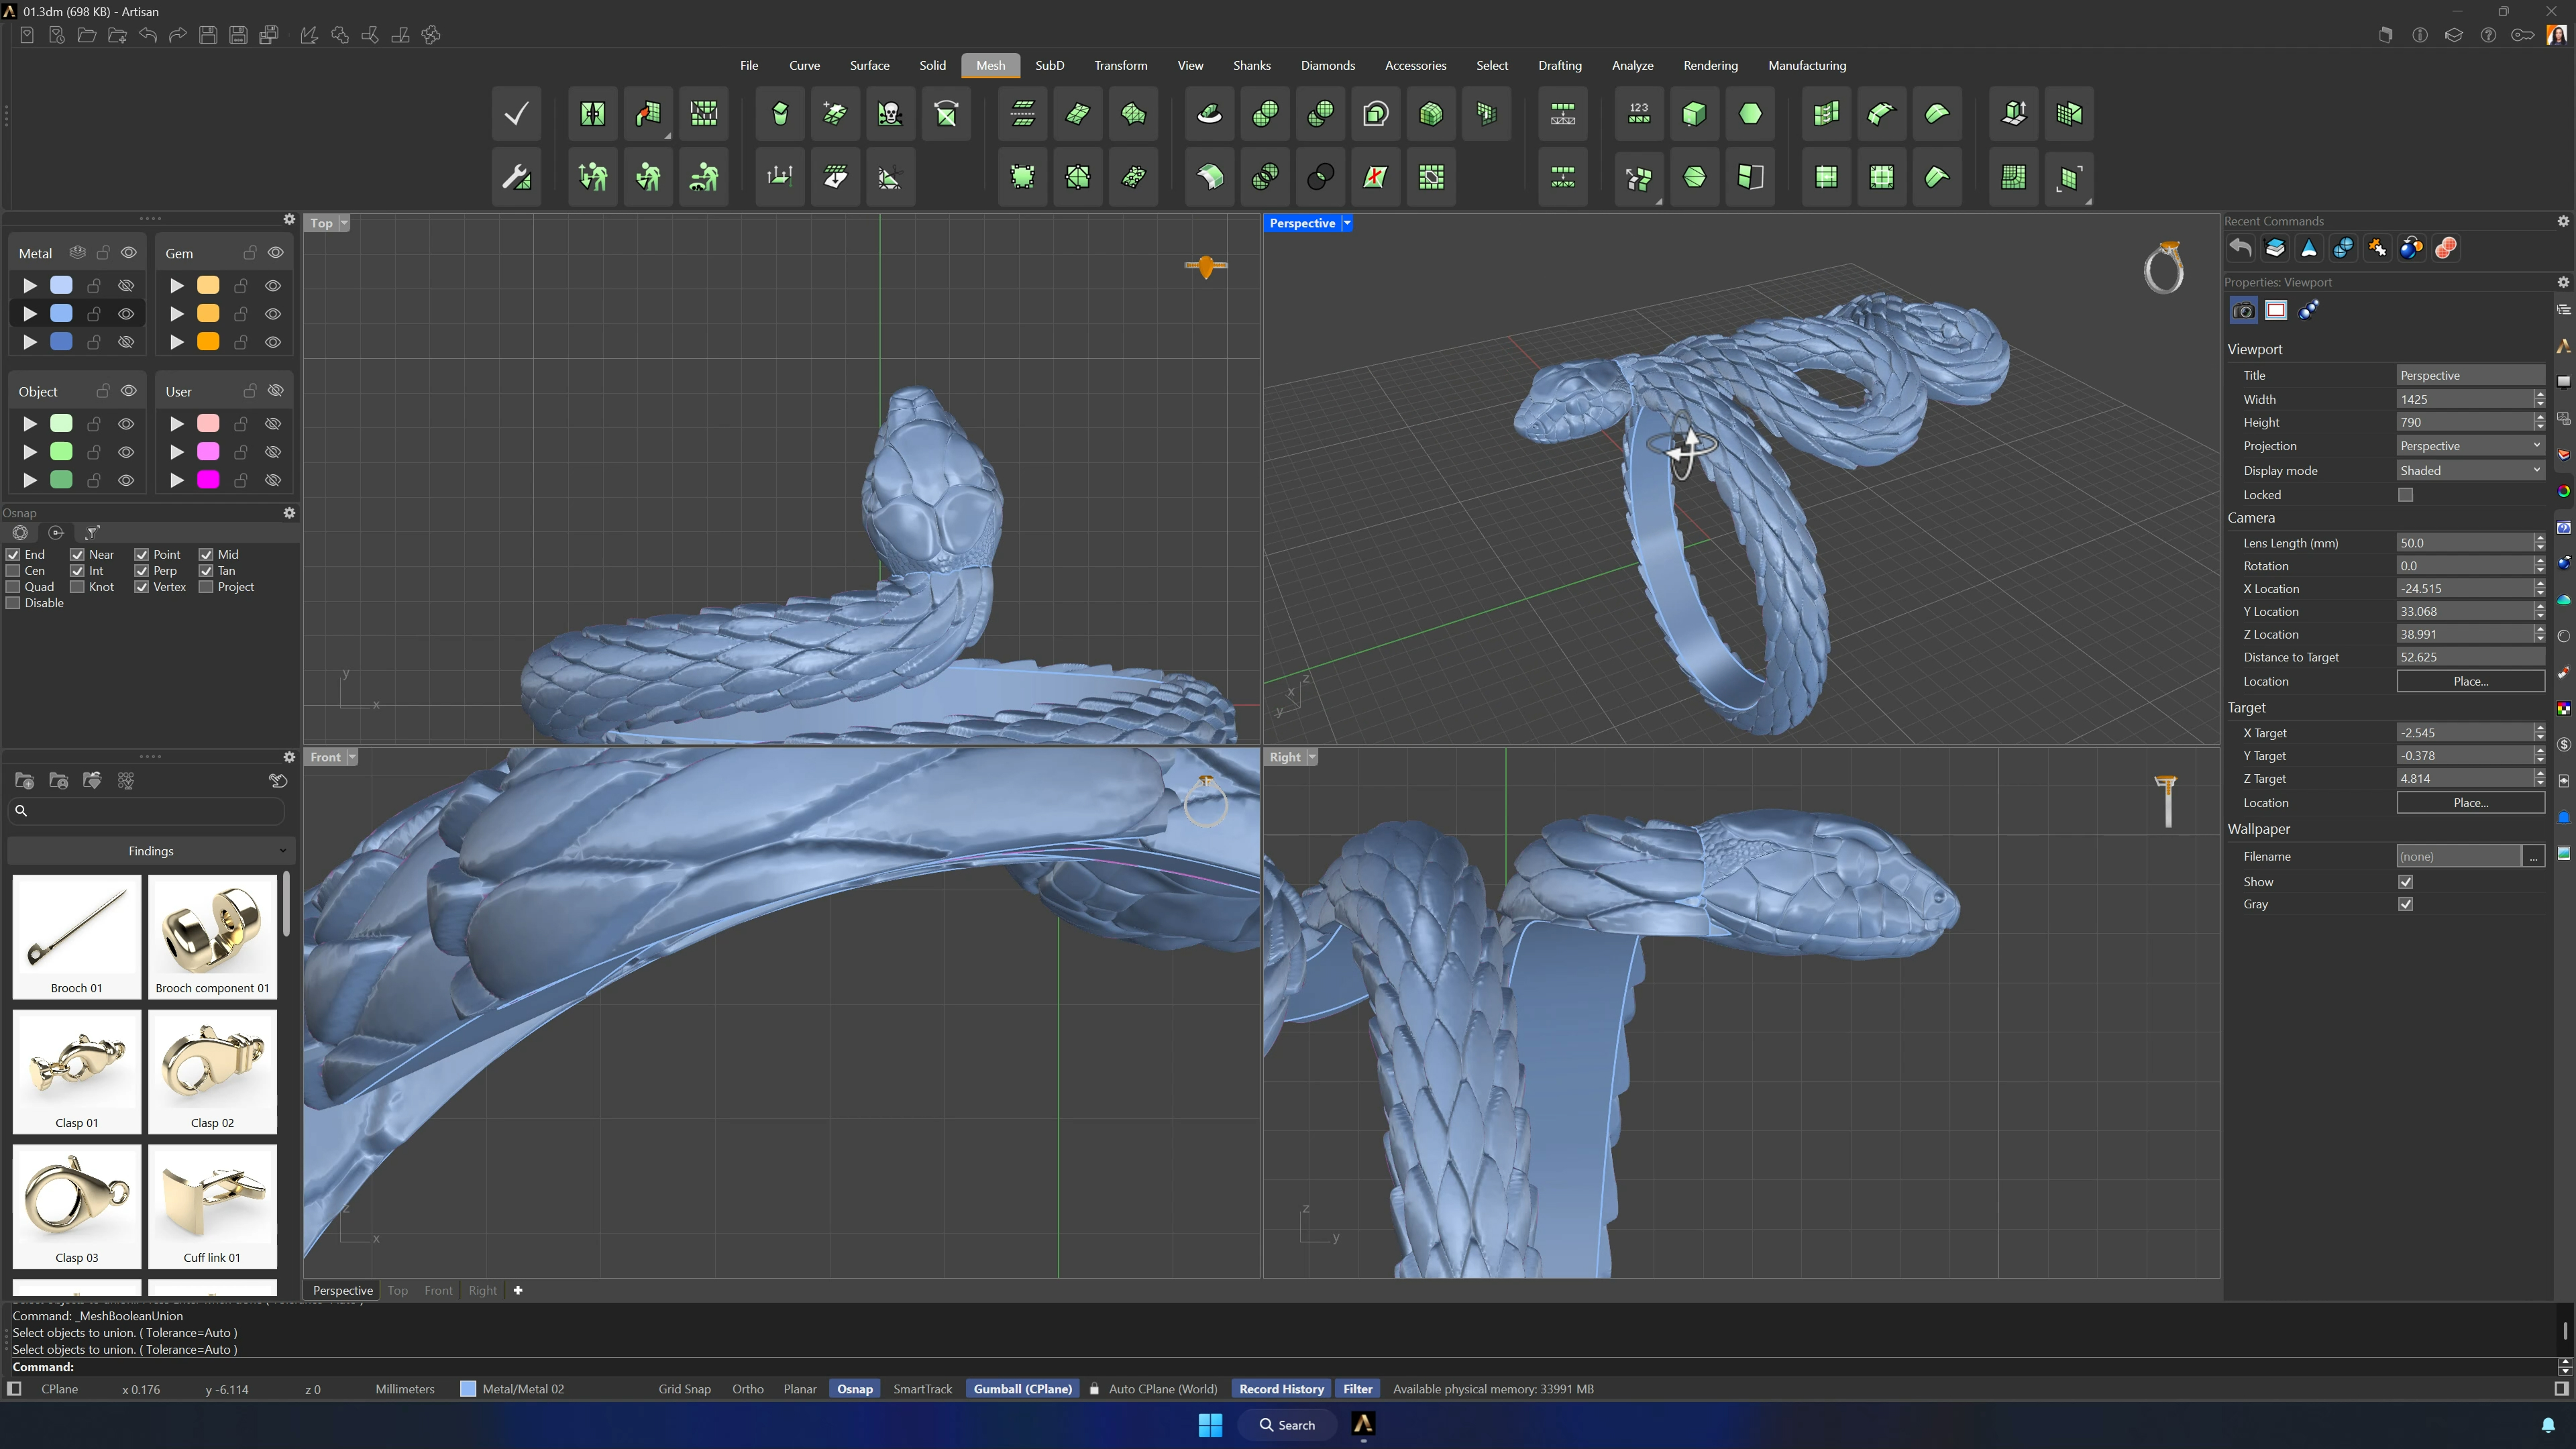Click the checkmark Check Mesh tool icon

pyautogui.click(x=516, y=114)
